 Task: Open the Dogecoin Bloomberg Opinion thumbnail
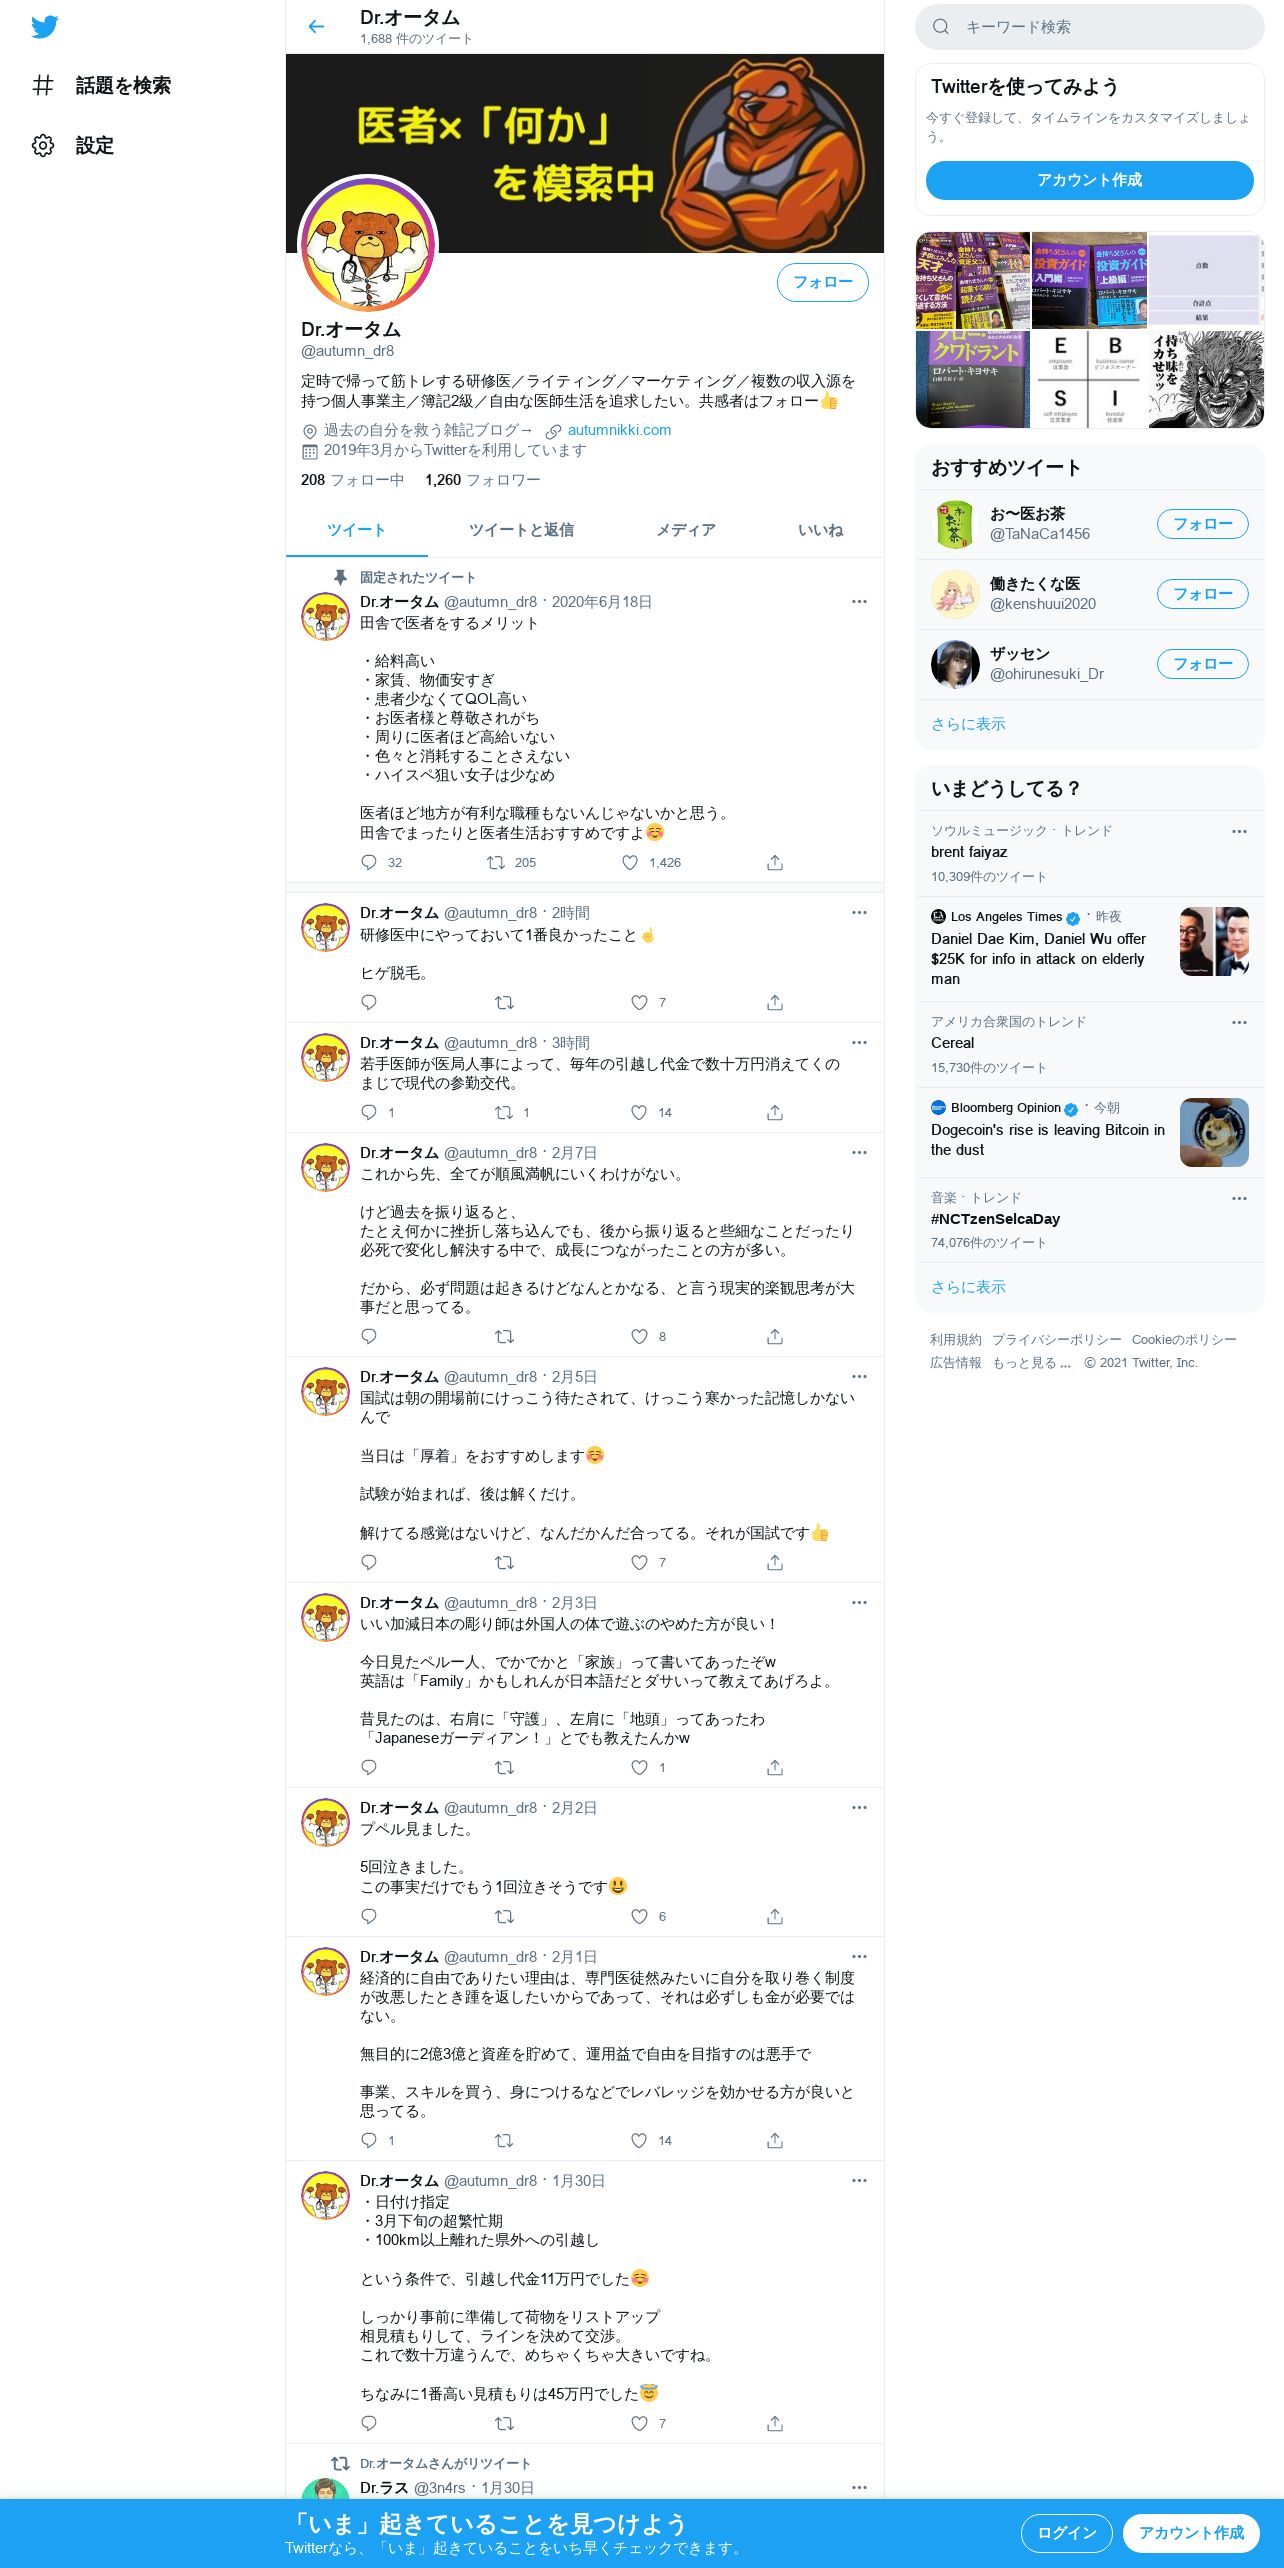[1214, 1132]
